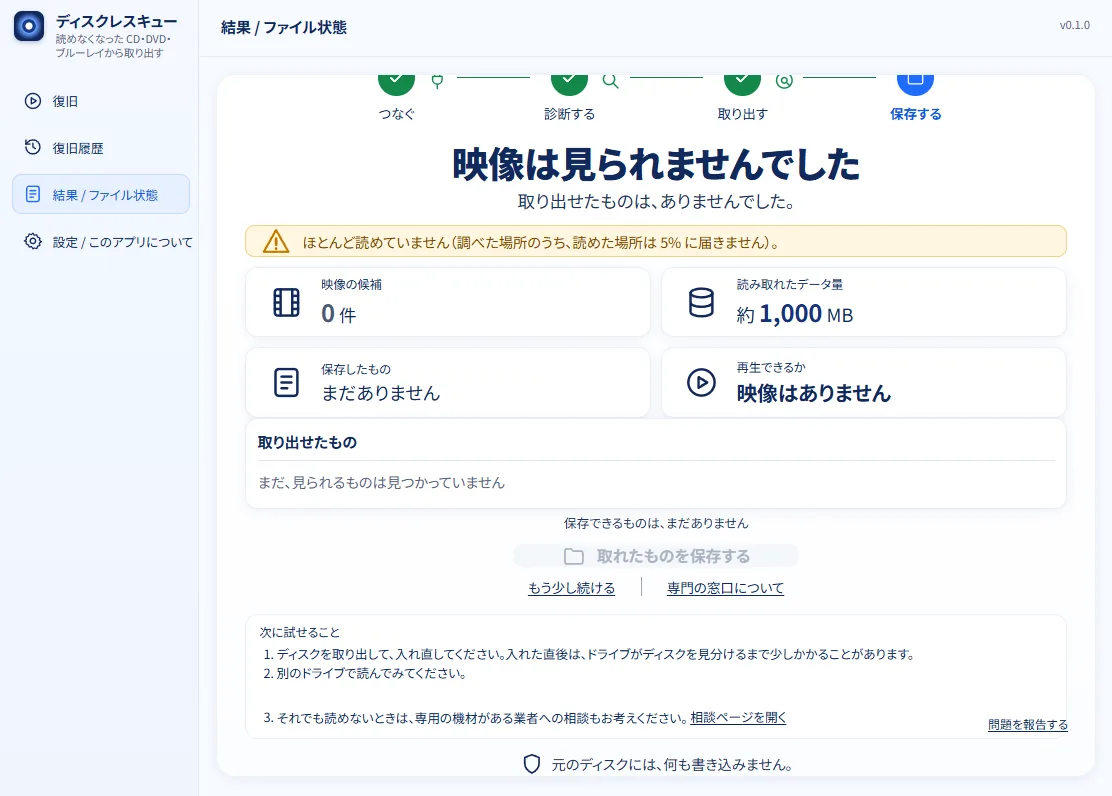Click the 0 件 value

point(338,314)
